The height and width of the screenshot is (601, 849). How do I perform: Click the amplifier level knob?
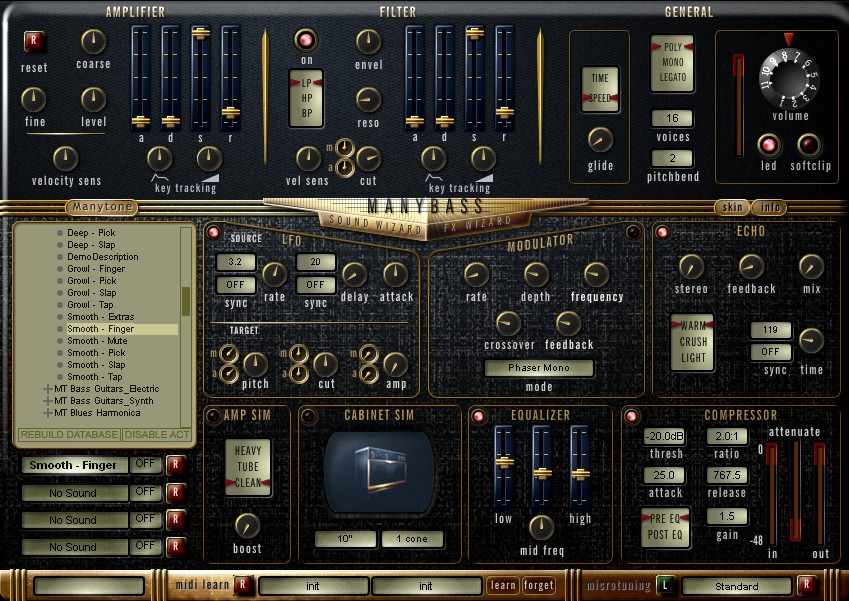pyautogui.click(x=93, y=100)
